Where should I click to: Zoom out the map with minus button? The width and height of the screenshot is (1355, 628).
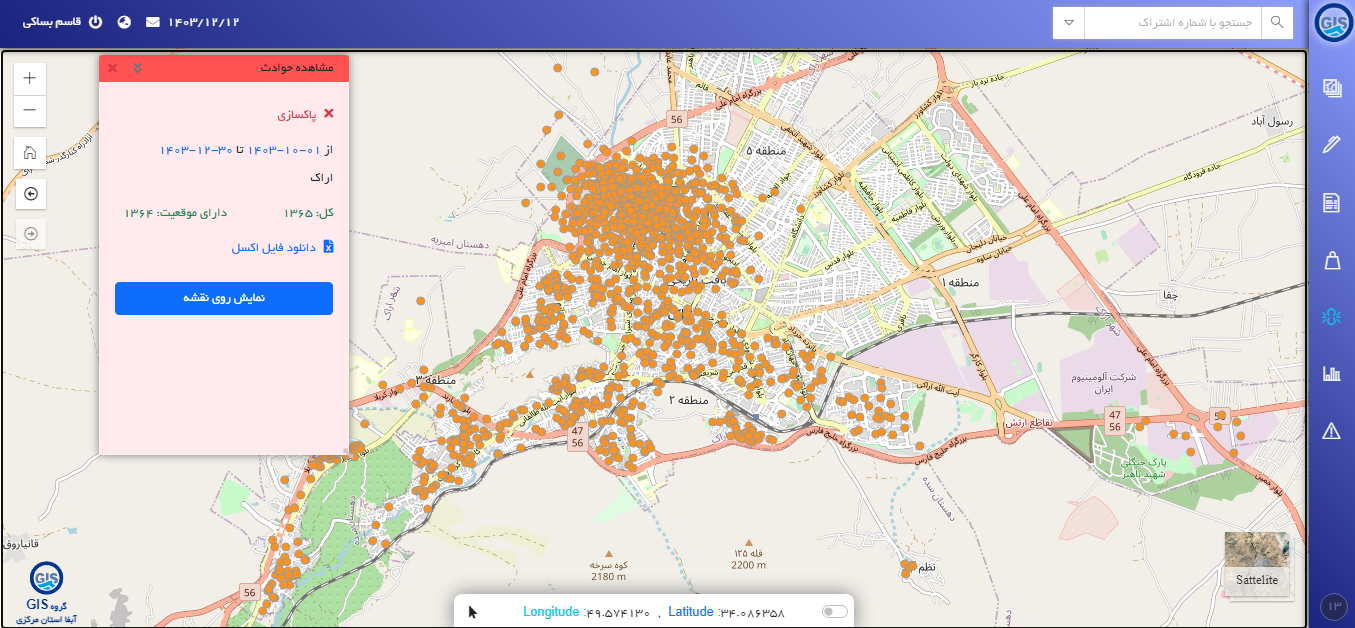[x=30, y=110]
